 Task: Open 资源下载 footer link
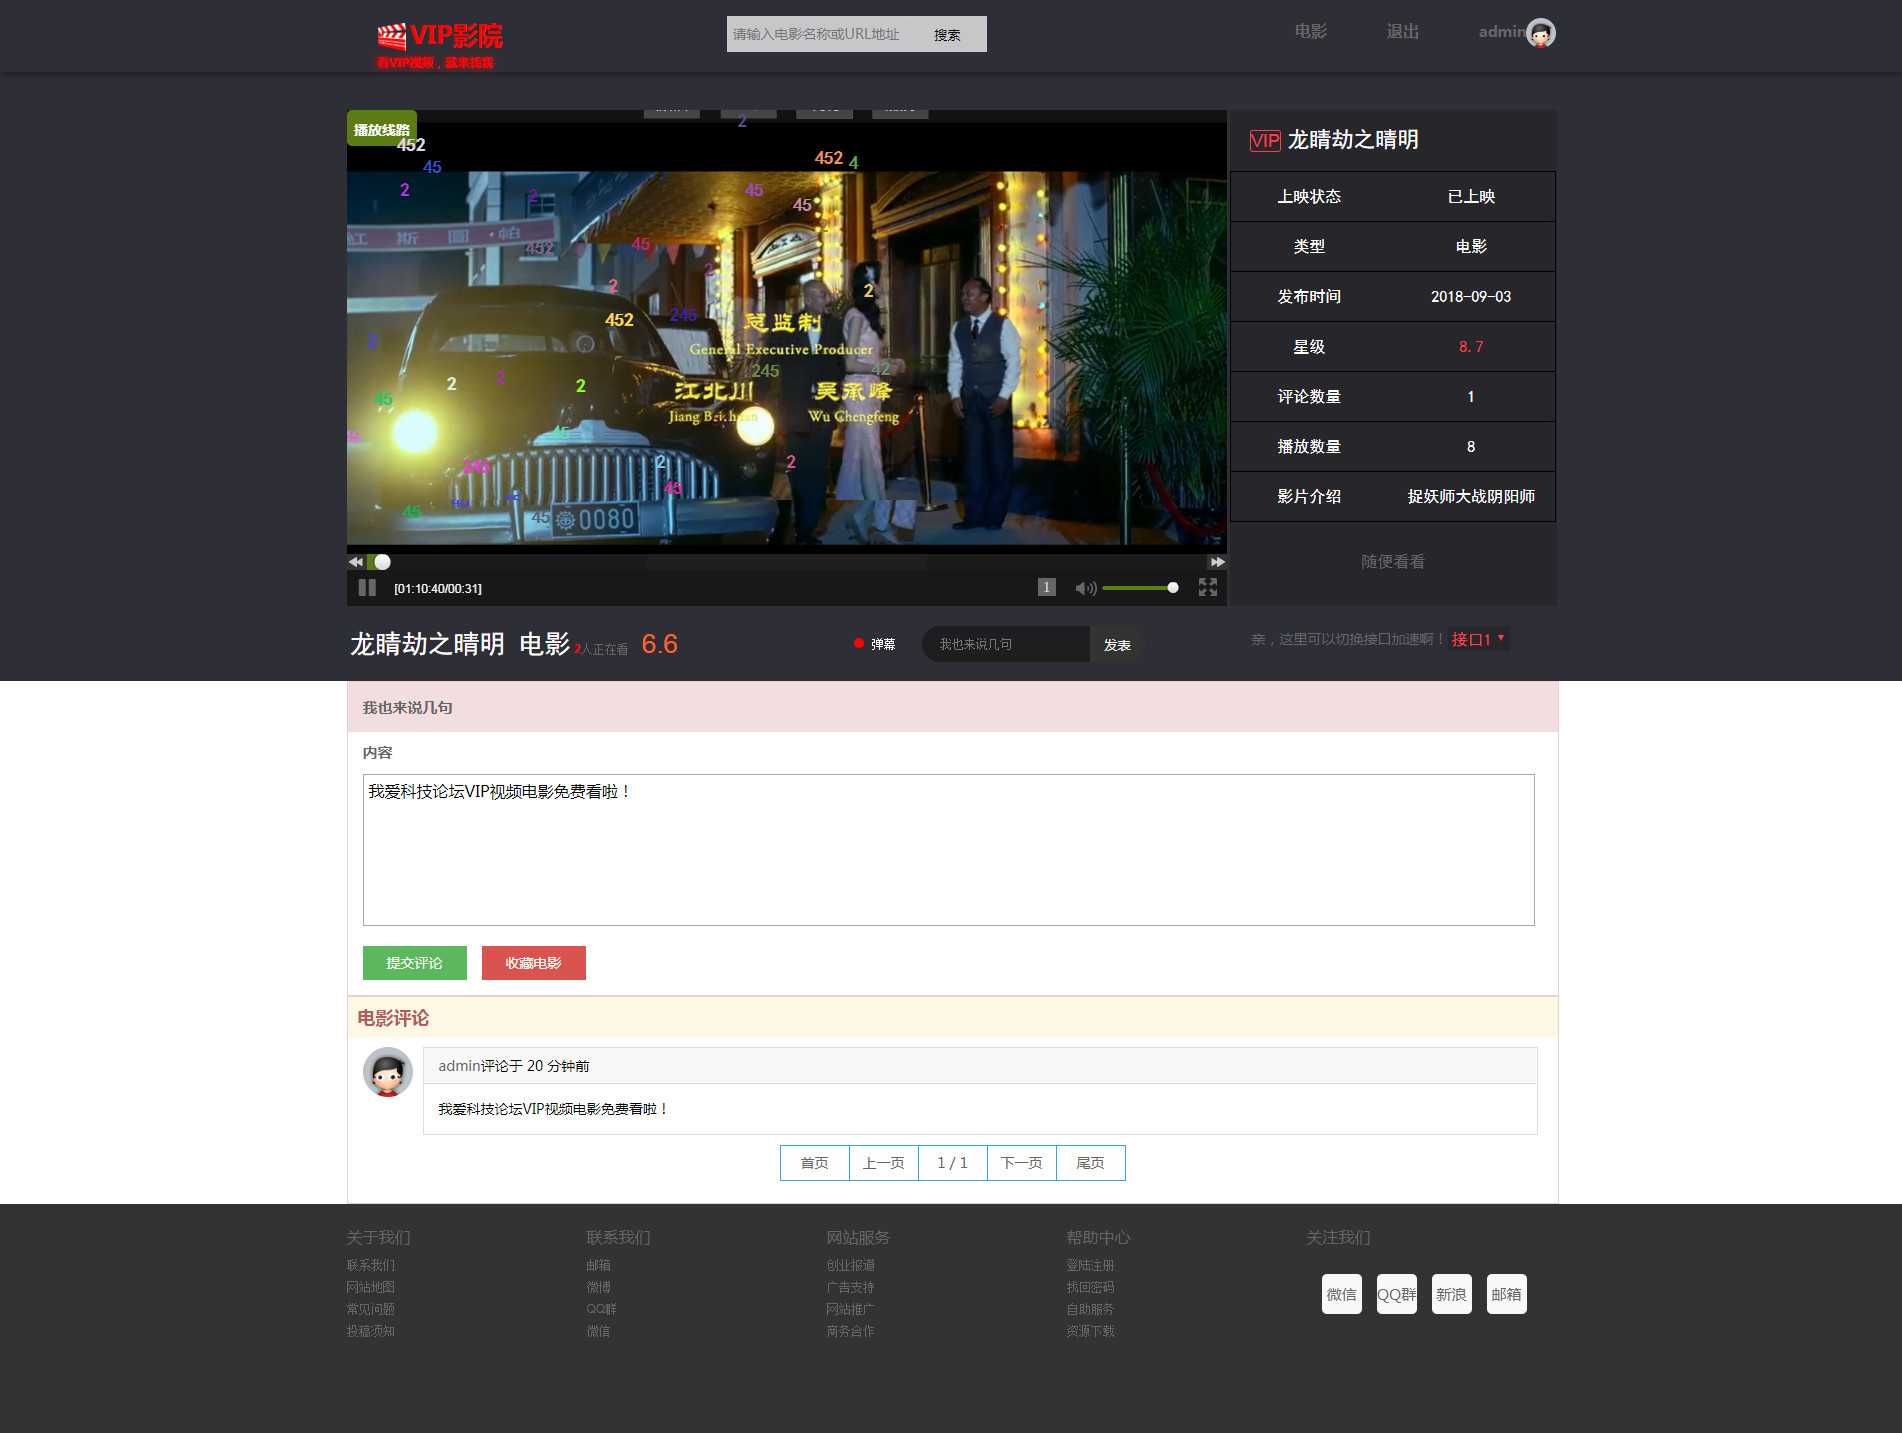click(1090, 1331)
